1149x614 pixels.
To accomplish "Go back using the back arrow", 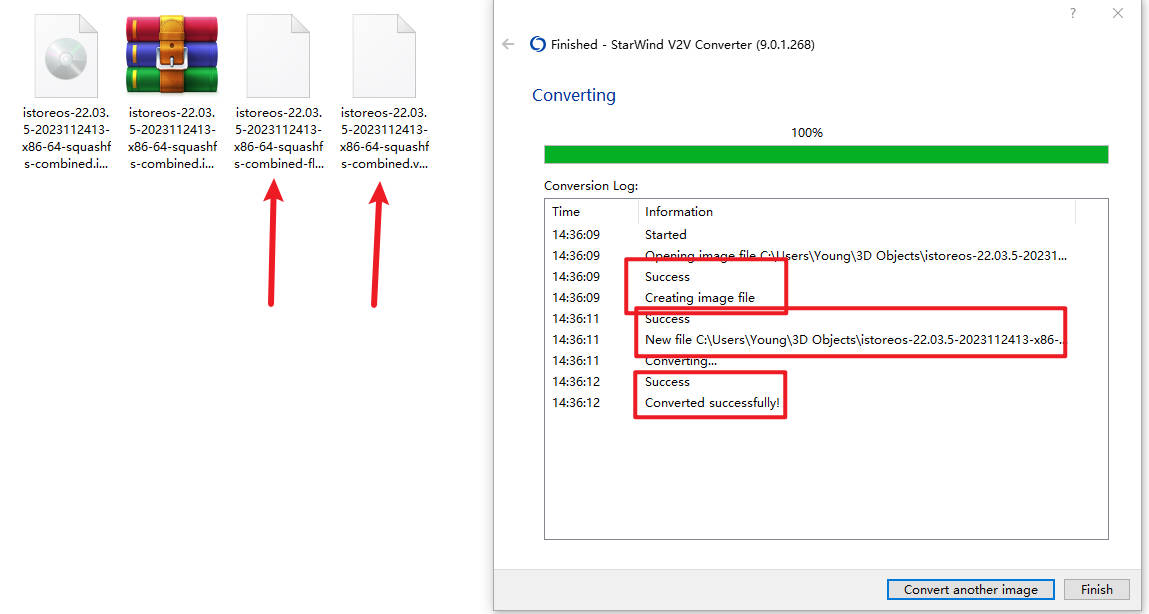I will (508, 45).
